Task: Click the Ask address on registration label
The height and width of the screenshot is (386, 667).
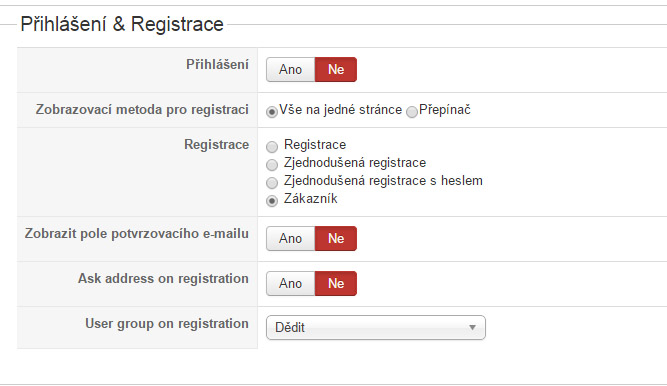Action: (163, 278)
